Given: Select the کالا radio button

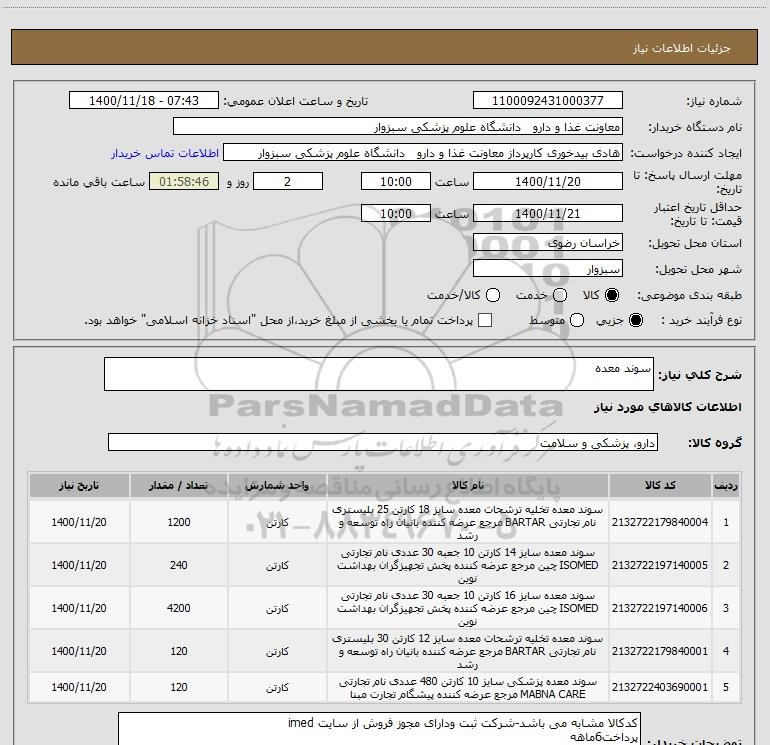Looking at the screenshot, I should [x=612, y=295].
